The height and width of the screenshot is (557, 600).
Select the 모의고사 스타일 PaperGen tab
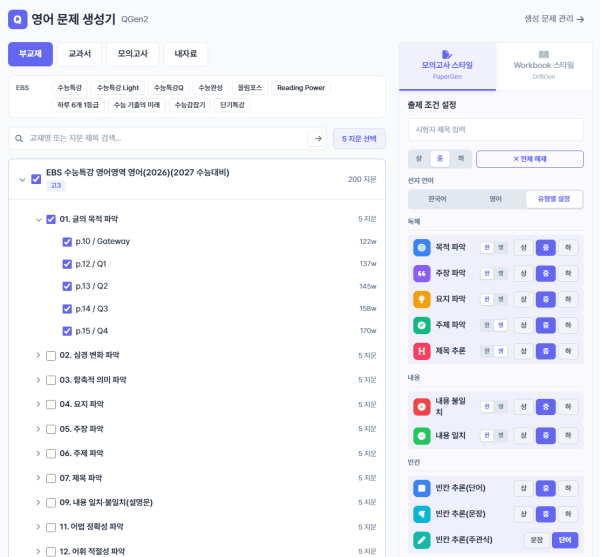447,66
